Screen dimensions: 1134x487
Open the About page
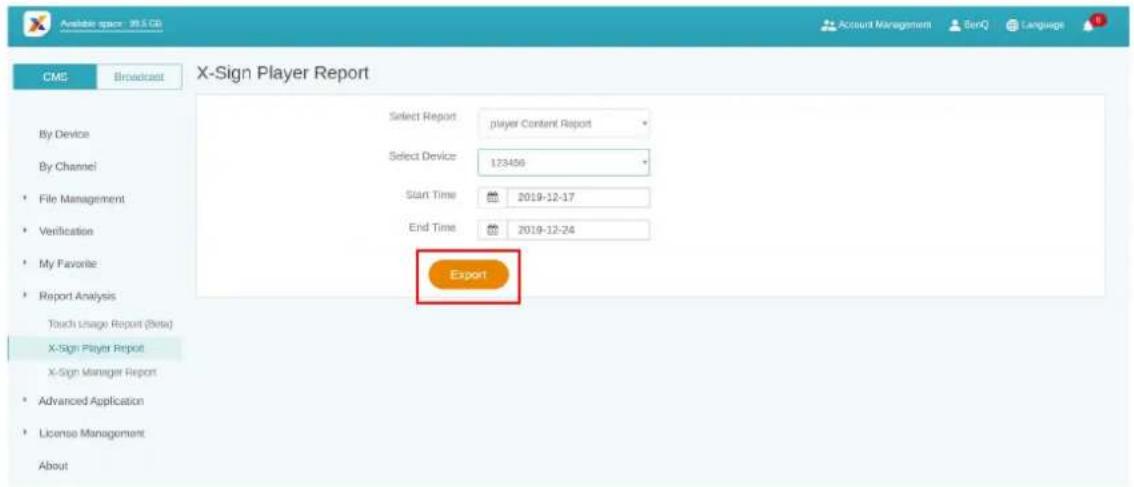[x=53, y=466]
